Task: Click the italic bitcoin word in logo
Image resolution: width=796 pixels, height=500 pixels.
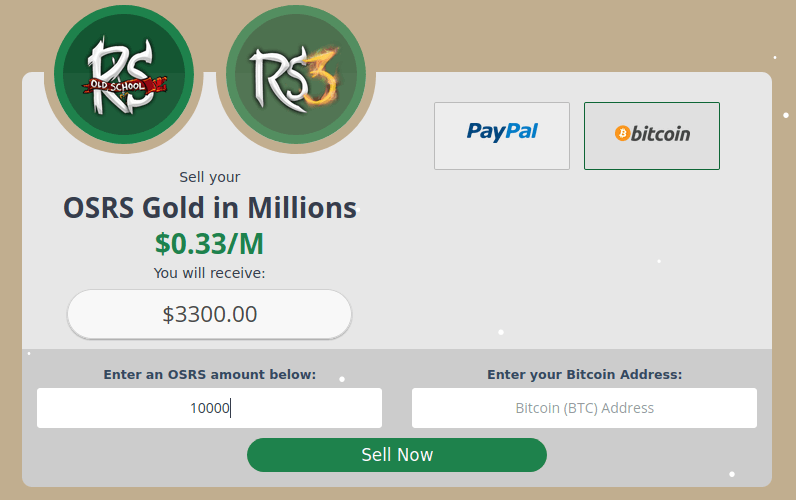Action: [x=660, y=134]
